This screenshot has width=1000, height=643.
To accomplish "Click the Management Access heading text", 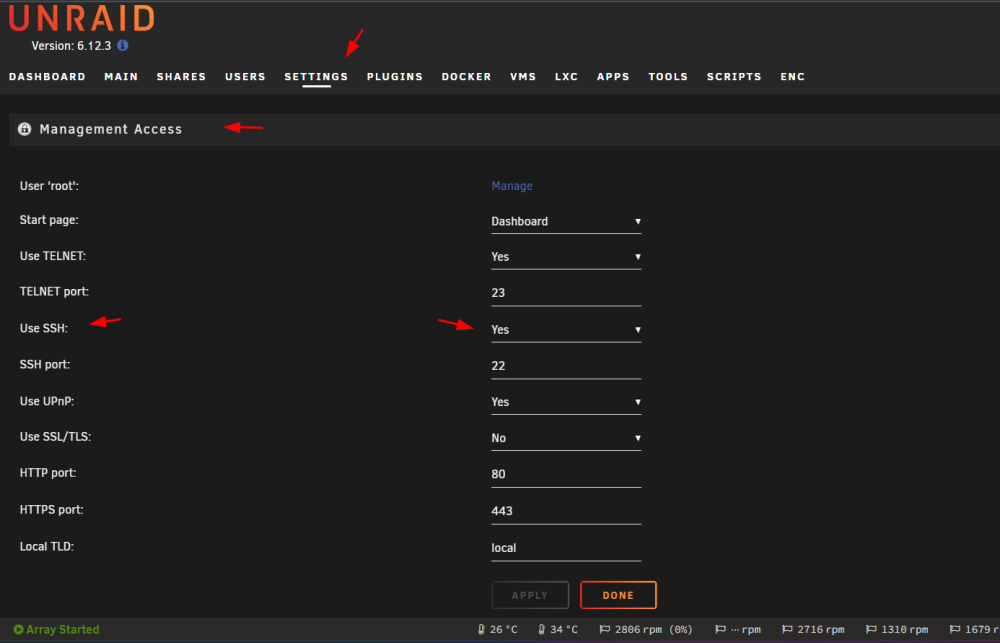I will [111, 129].
